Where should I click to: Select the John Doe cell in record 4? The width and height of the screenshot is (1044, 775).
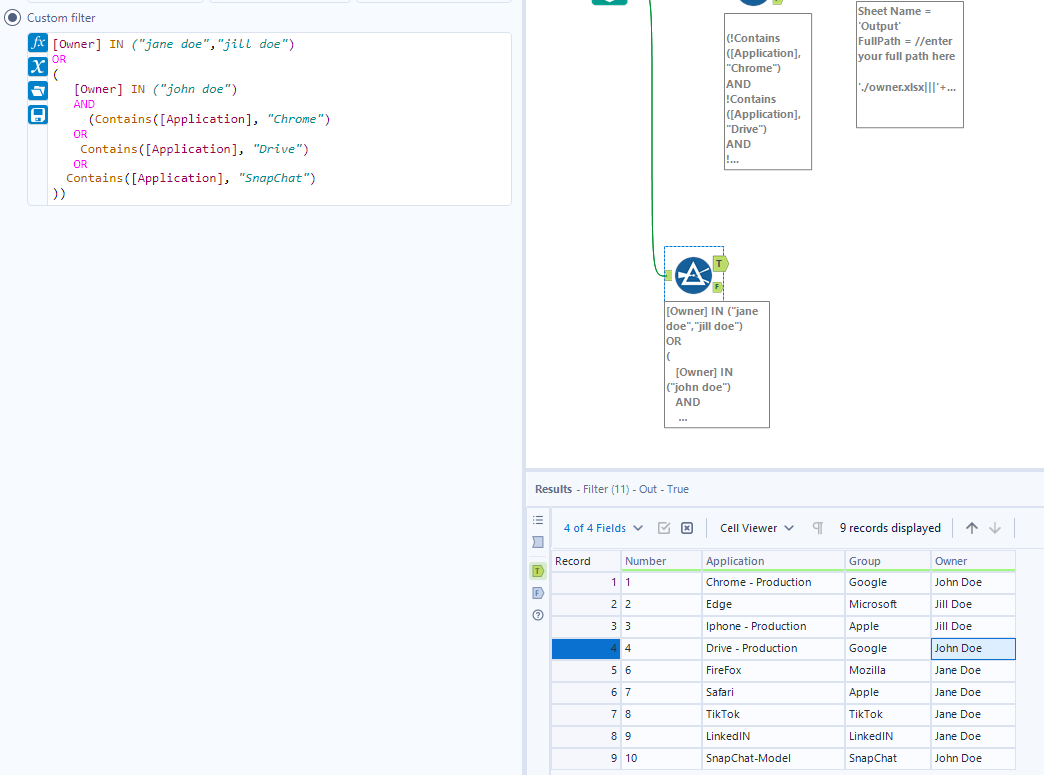[x=972, y=648]
